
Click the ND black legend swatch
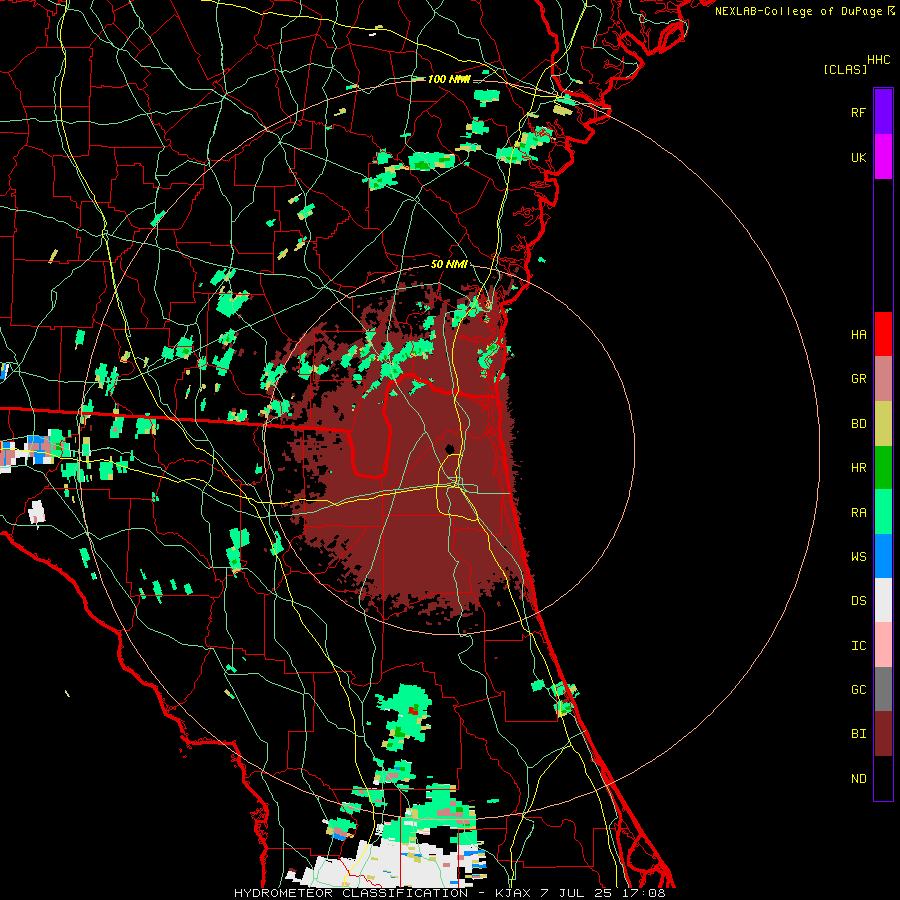883,778
